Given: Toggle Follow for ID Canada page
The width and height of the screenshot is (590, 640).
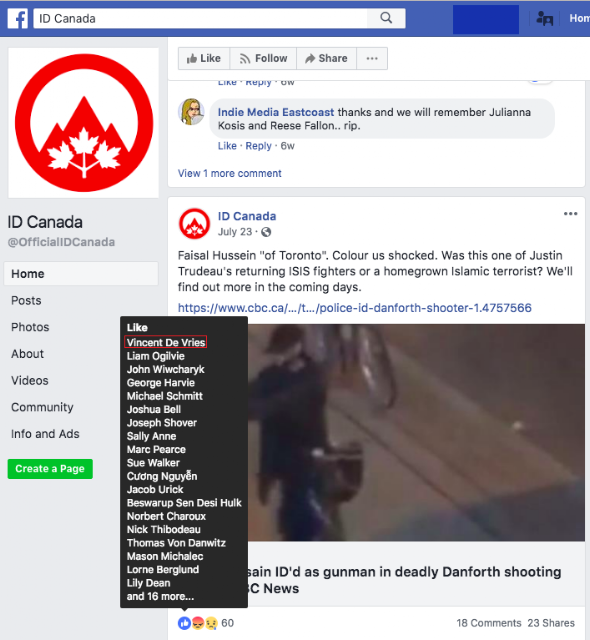Looking at the screenshot, I should click(x=263, y=58).
